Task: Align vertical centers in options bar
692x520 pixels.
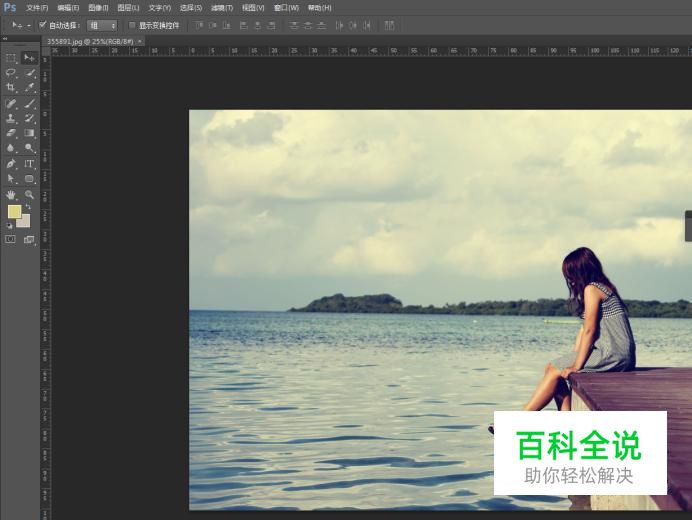Action: click(x=213, y=26)
